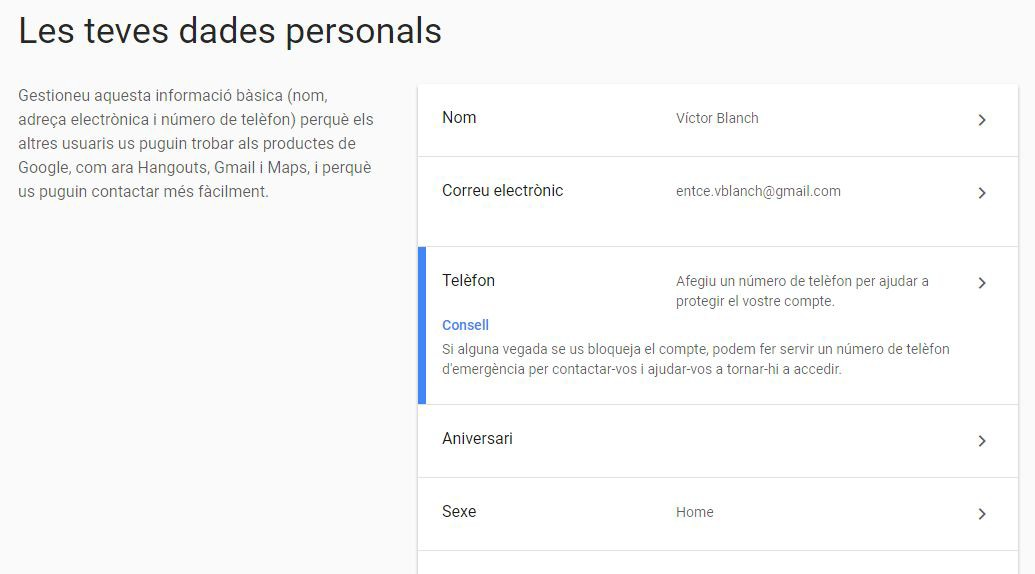Click the chevron beside the Gmail address
The height and width of the screenshot is (574, 1035).
982,193
